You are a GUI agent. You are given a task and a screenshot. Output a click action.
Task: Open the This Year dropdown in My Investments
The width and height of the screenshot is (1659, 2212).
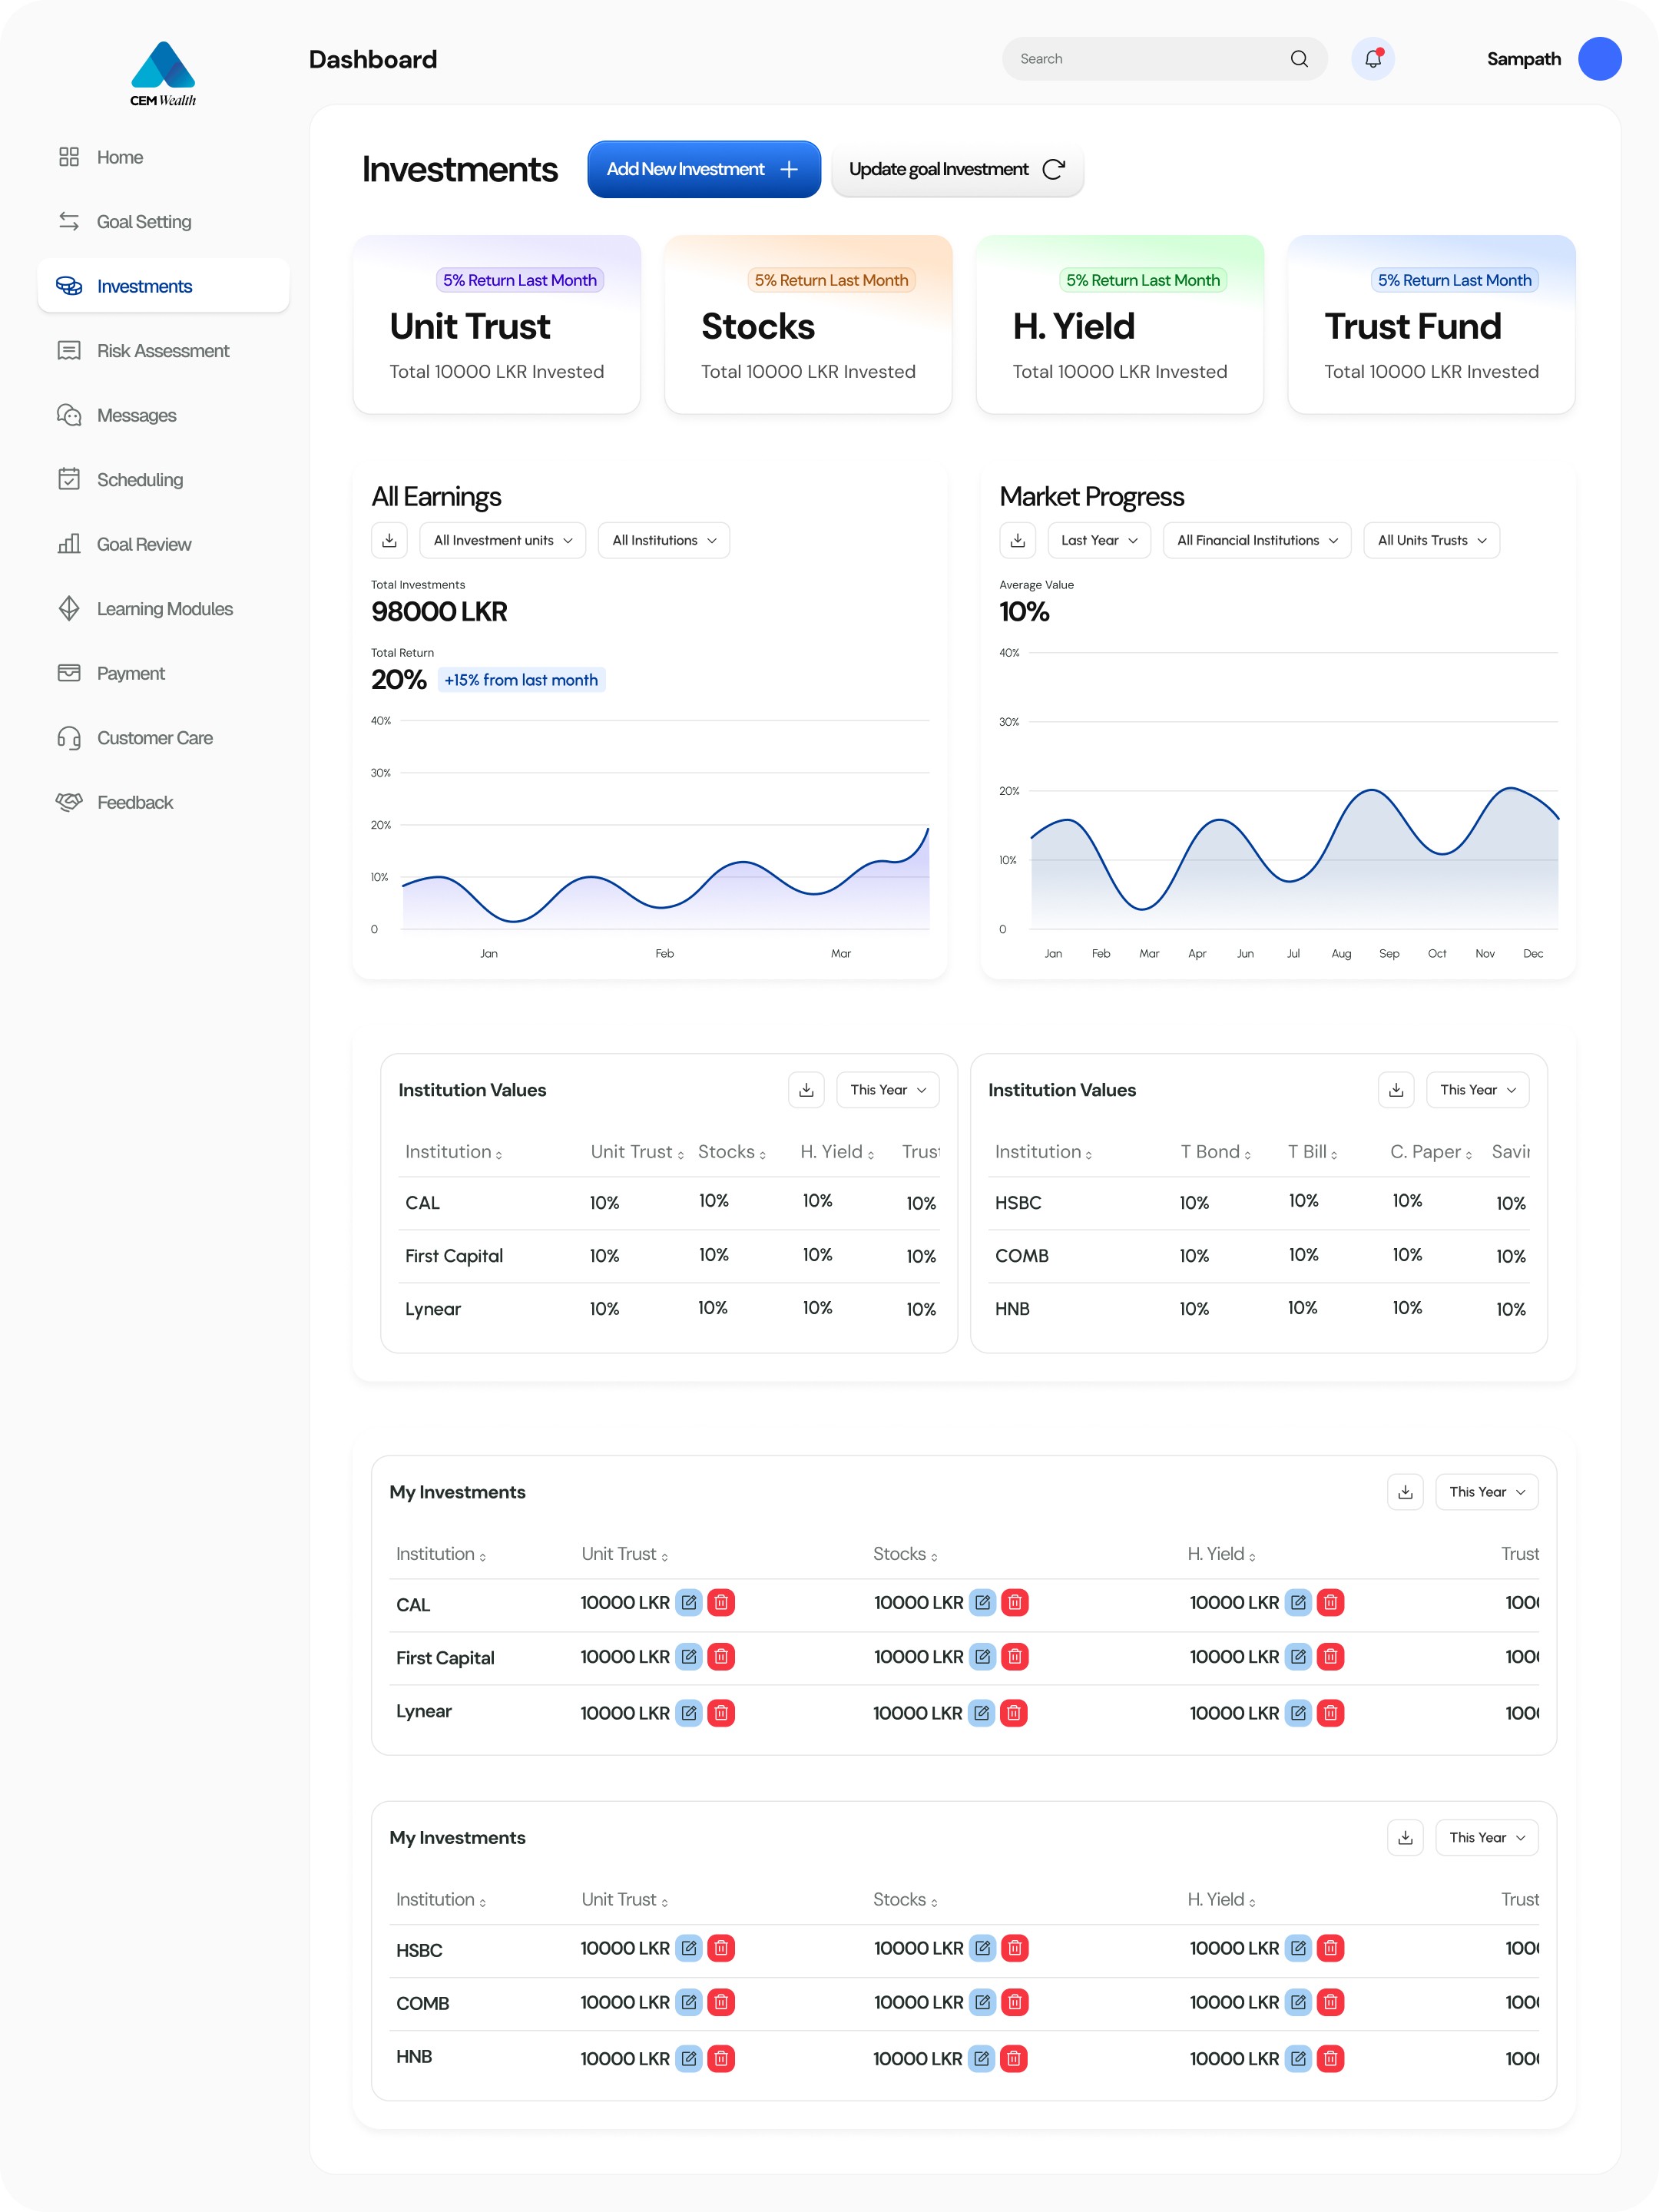pyautogui.click(x=1486, y=1491)
